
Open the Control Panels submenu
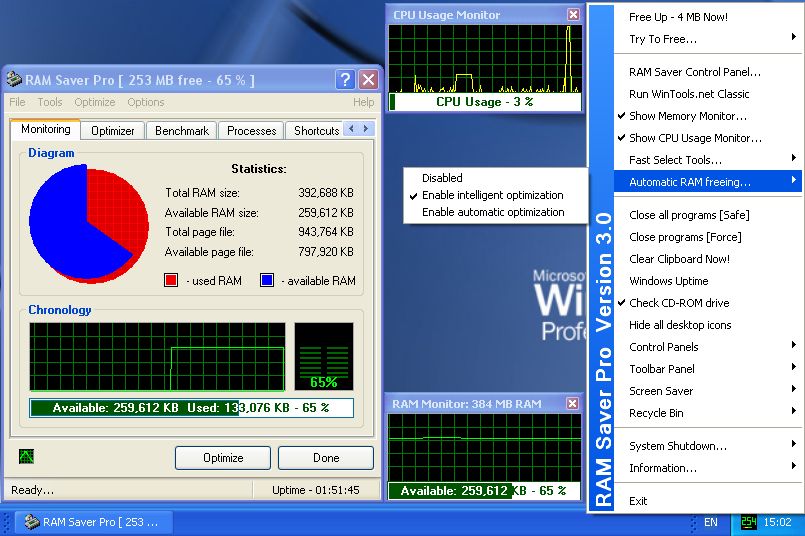pyautogui.click(x=663, y=347)
